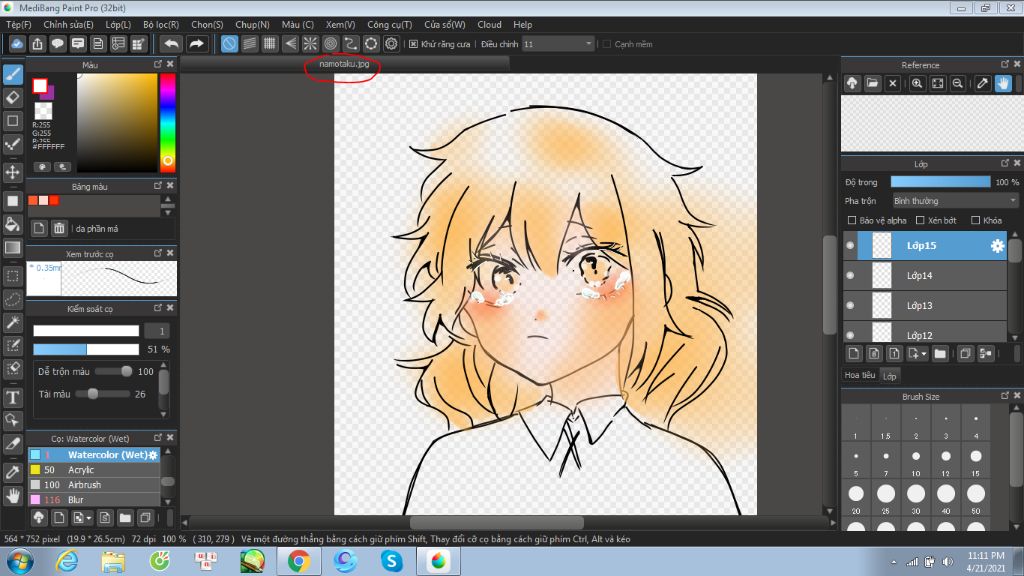1024x576 pixels.
Task: Adjust the Tải màu load-color slider
Action: (x=103, y=394)
